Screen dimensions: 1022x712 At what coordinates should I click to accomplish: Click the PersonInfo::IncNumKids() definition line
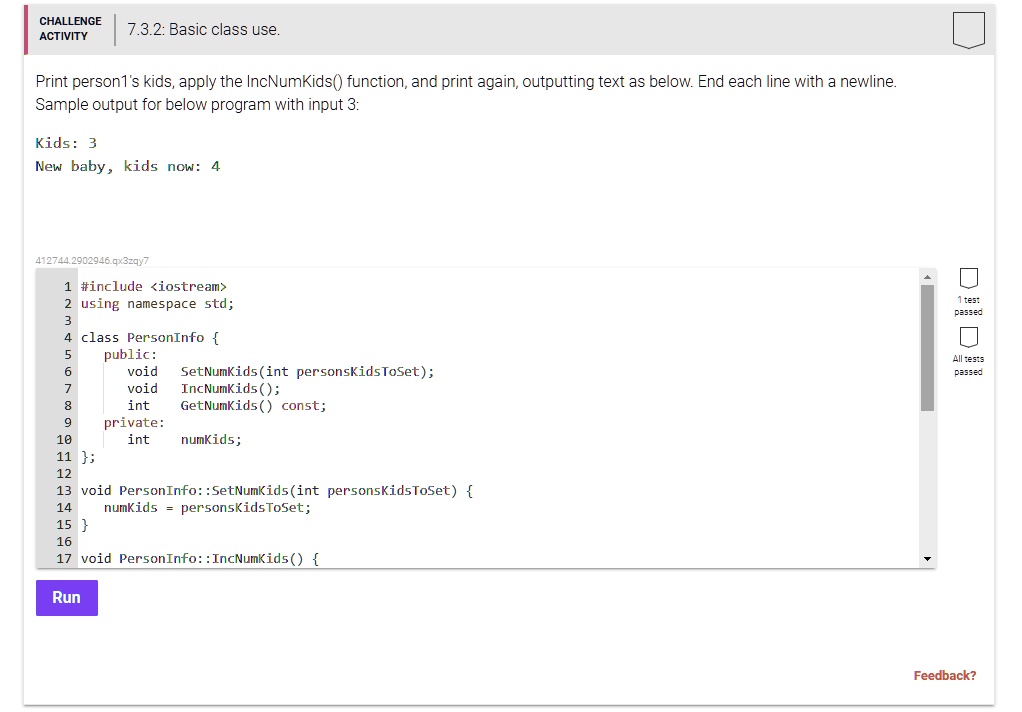[x=199, y=559]
